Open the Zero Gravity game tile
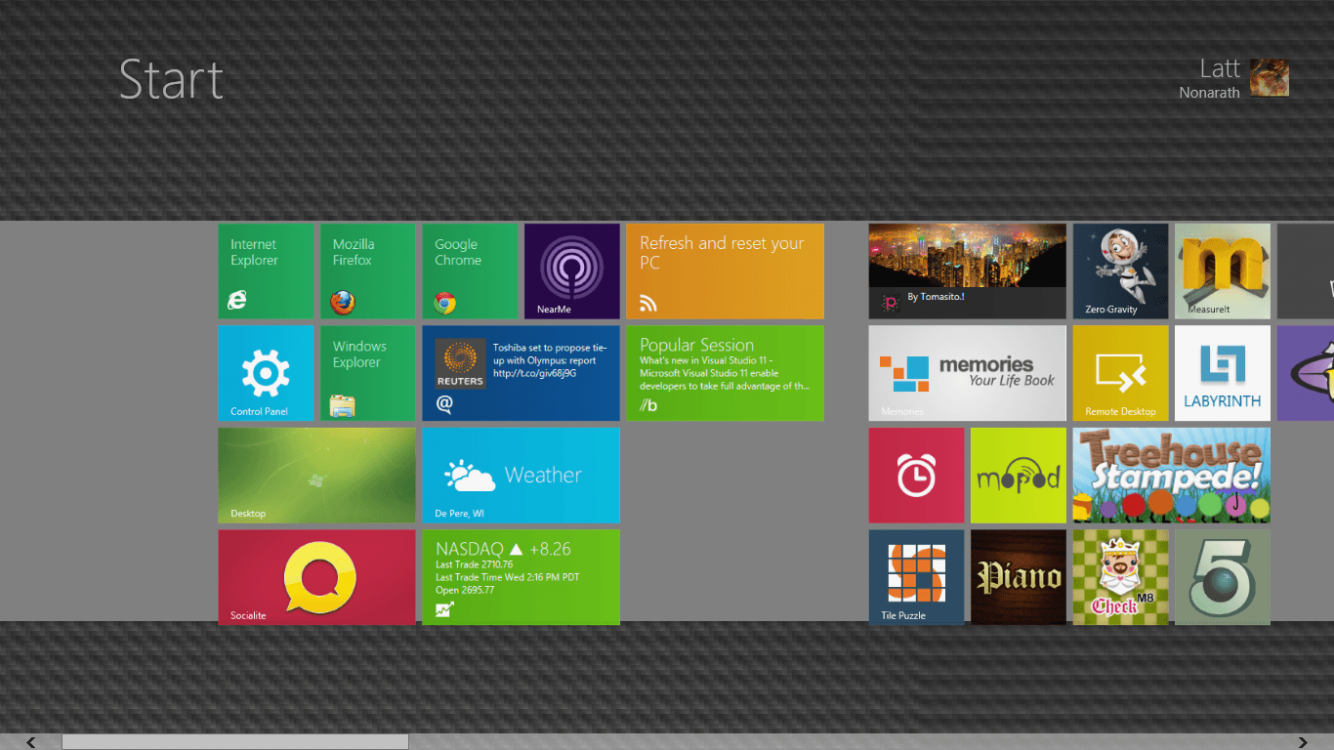This screenshot has height=750, width=1334. 1120,271
